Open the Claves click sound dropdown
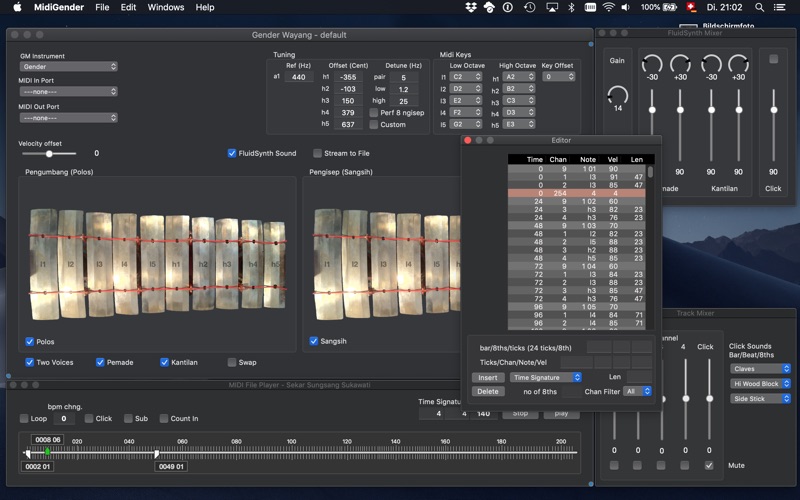Image resolution: width=800 pixels, height=500 pixels. (760, 368)
